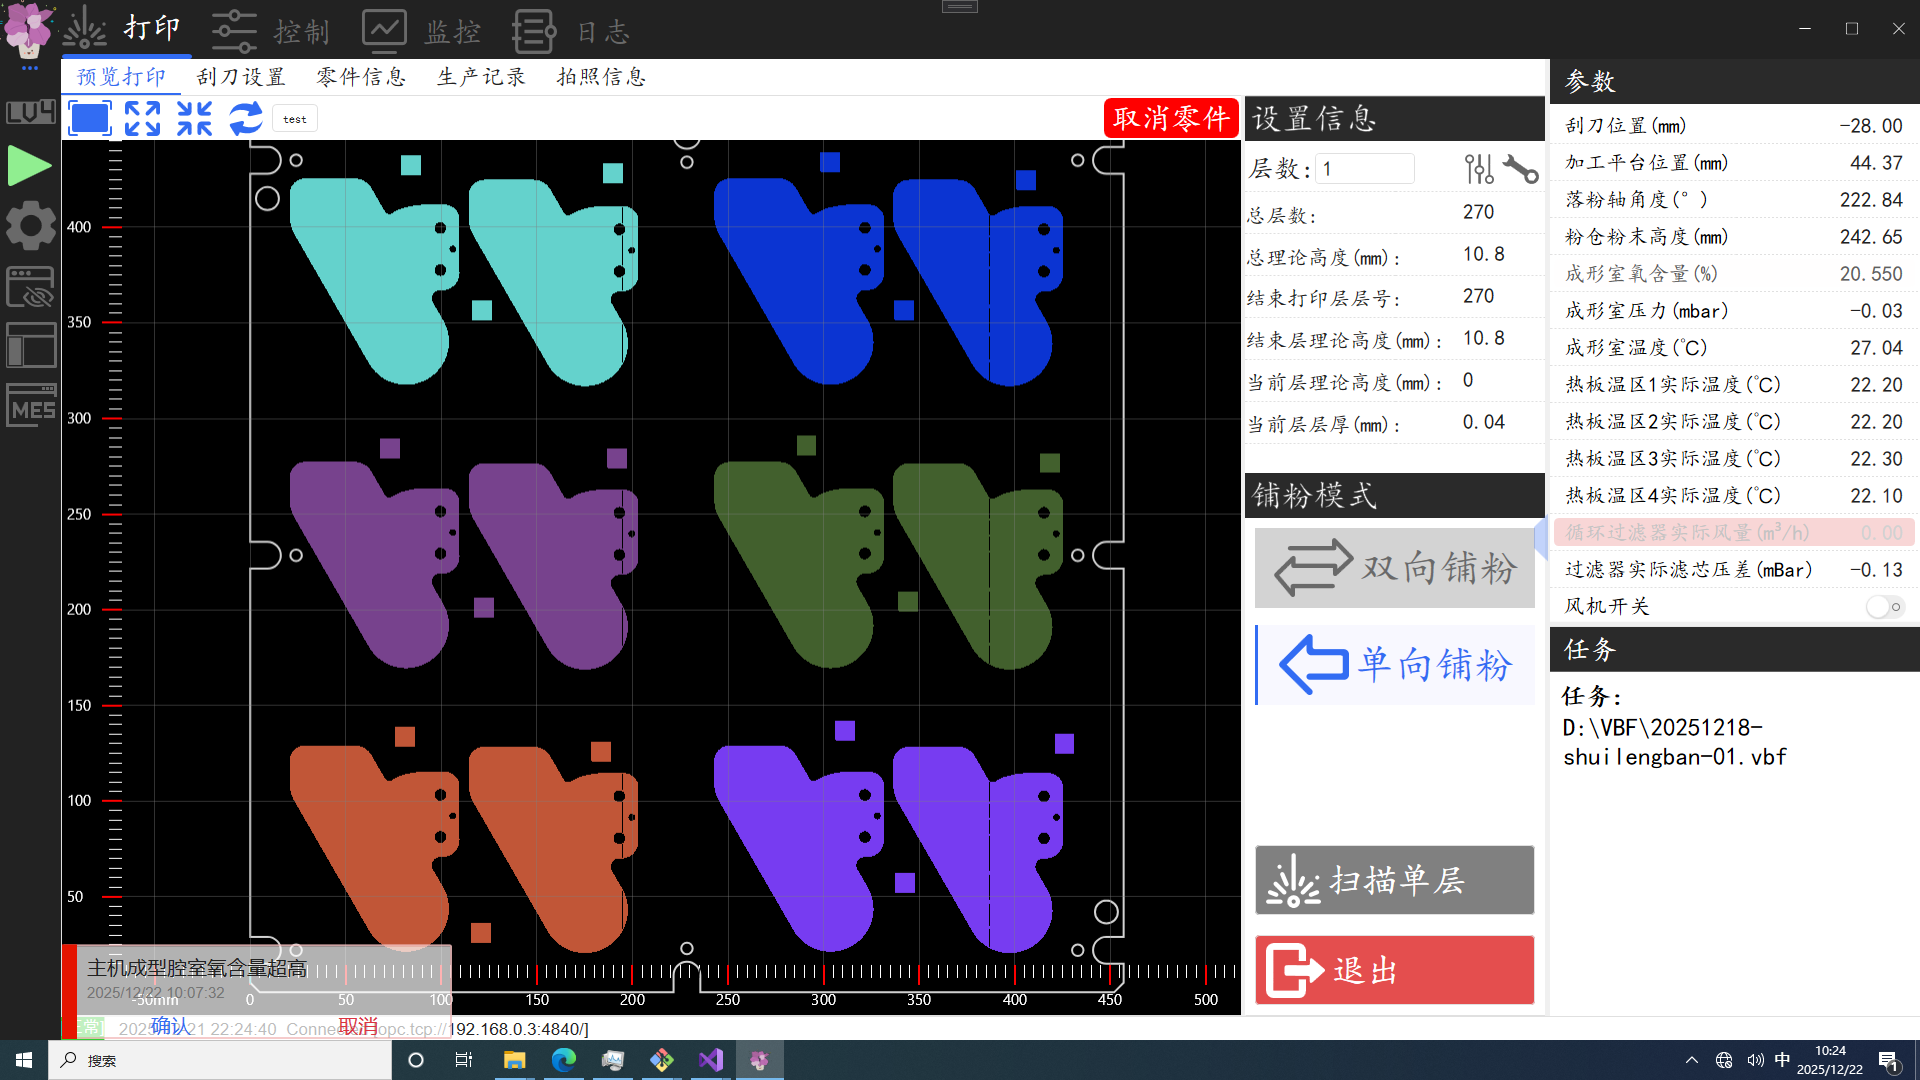Switch to the 刮刀设置 tab
This screenshot has height=1080, width=1920.
[241, 77]
